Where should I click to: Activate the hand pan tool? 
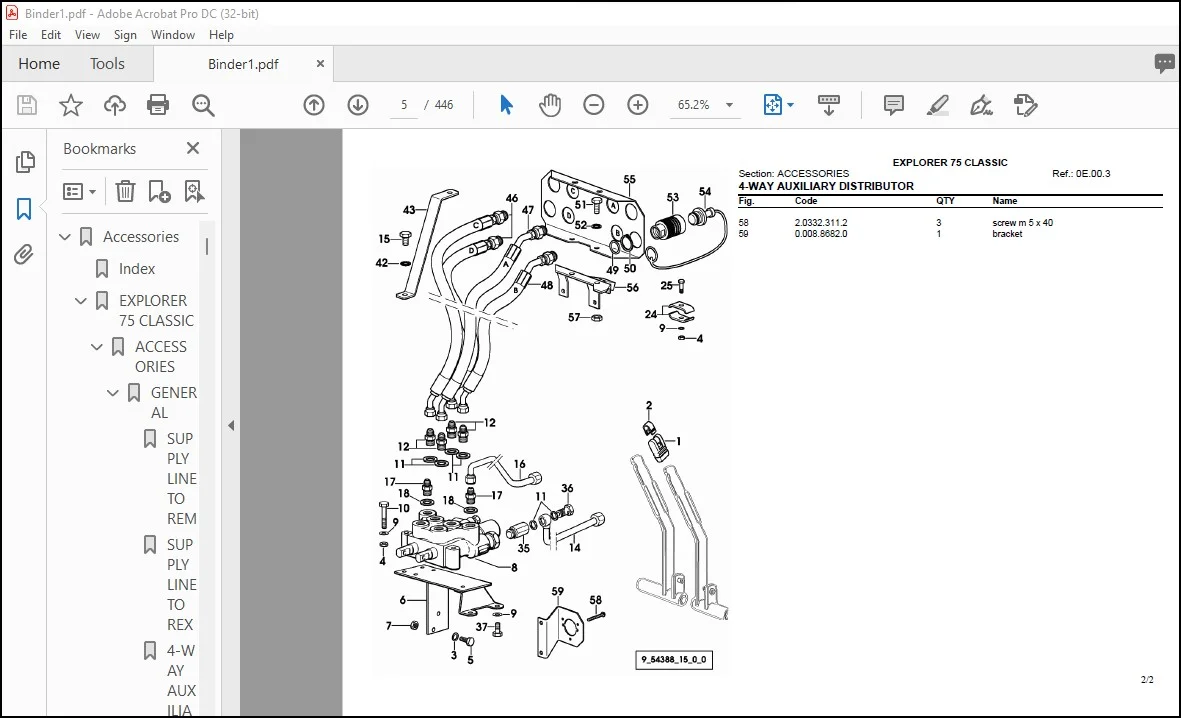click(x=550, y=105)
